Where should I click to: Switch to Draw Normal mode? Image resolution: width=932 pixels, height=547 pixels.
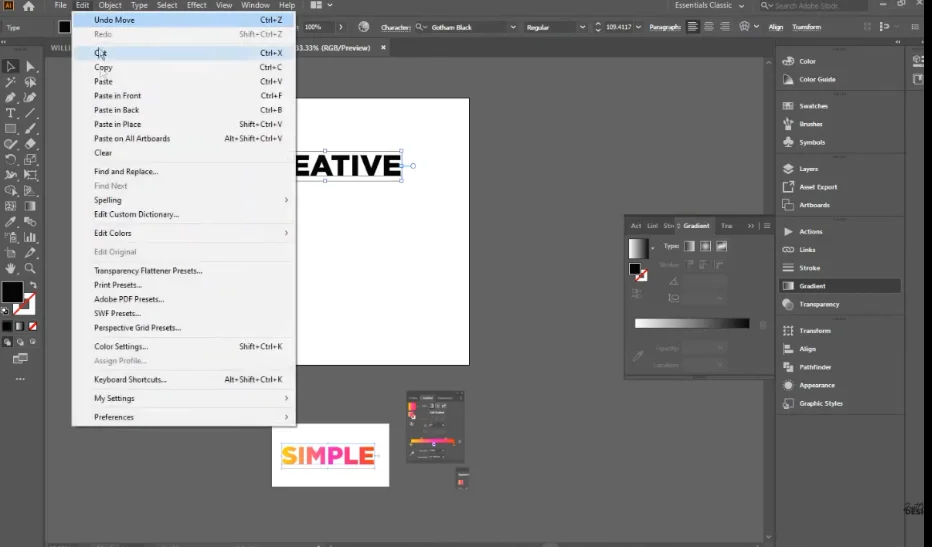click(7, 342)
